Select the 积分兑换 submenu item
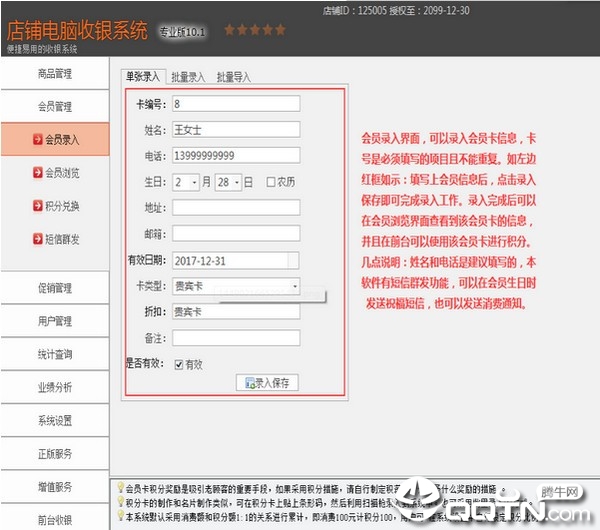The image size is (600, 530). pos(57,206)
